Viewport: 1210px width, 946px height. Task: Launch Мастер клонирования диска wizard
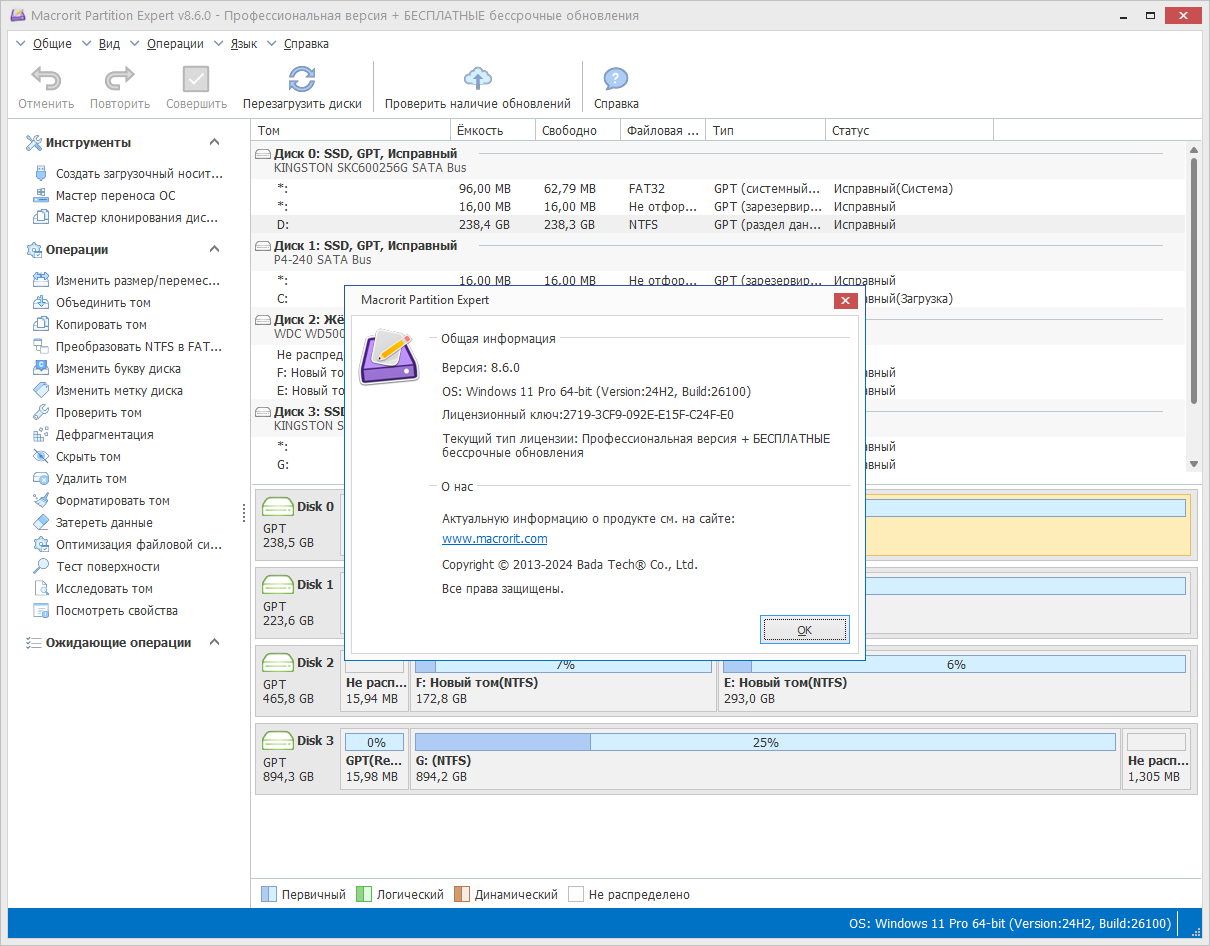126,217
